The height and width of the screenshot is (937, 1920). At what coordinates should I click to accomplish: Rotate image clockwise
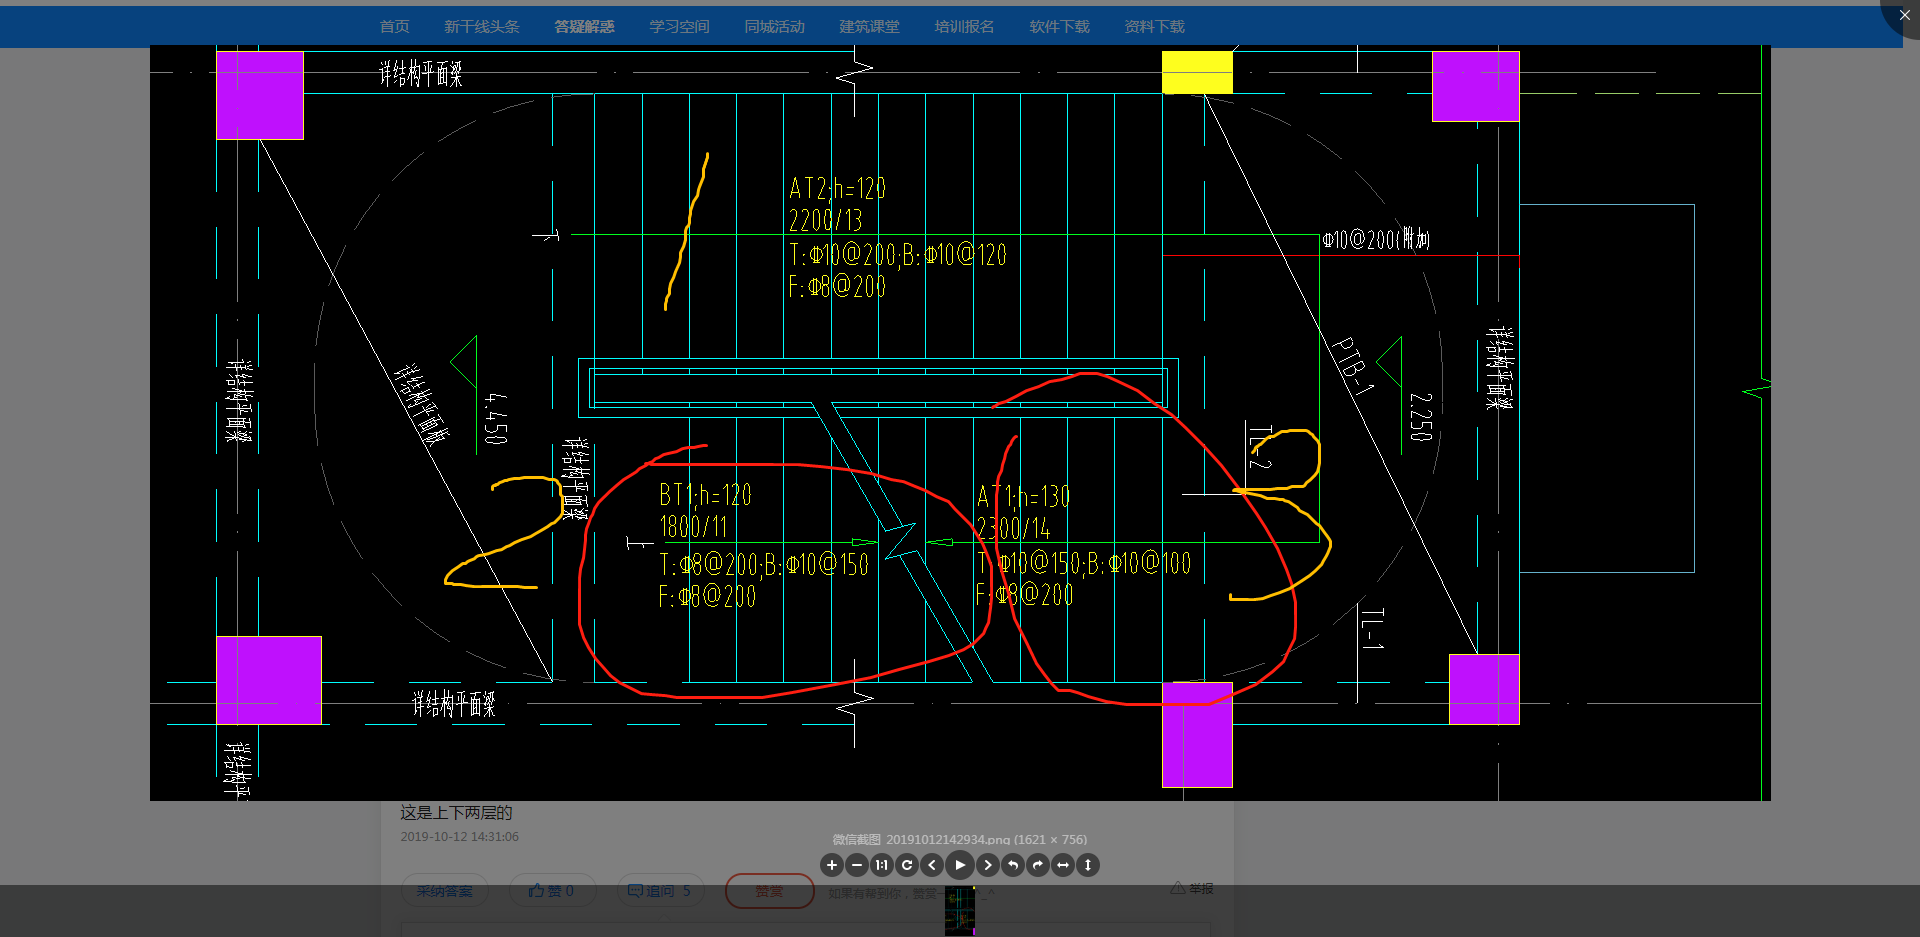[x=1038, y=865]
